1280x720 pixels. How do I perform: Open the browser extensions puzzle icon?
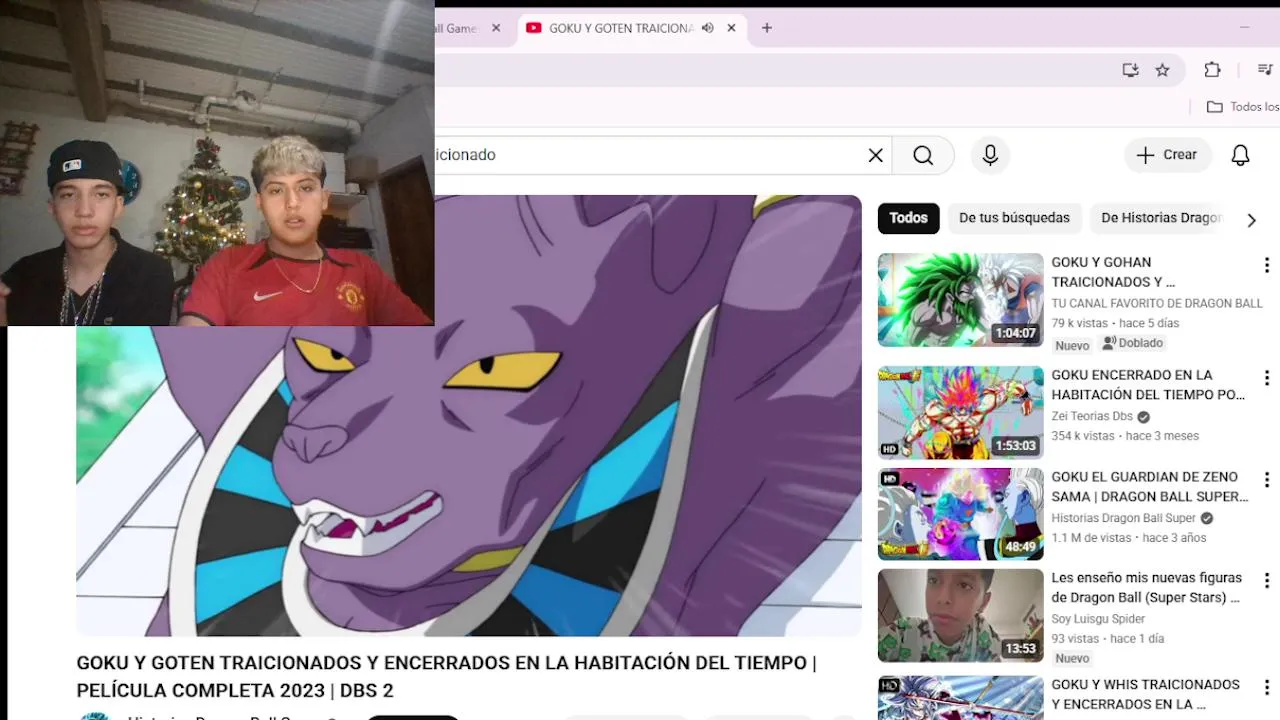(1212, 70)
